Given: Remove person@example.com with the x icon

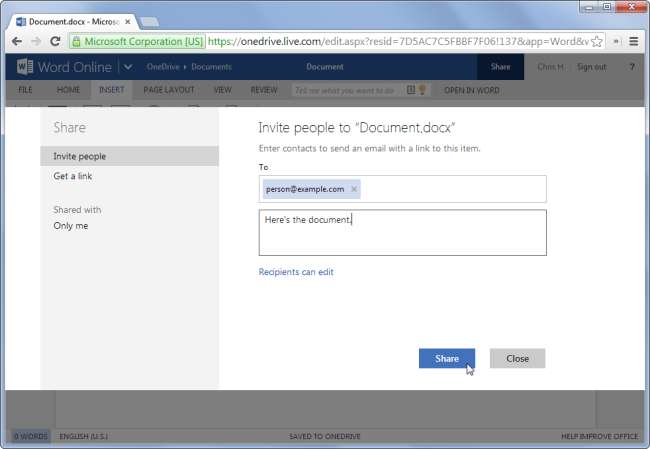Looking at the screenshot, I should tap(354, 189).
